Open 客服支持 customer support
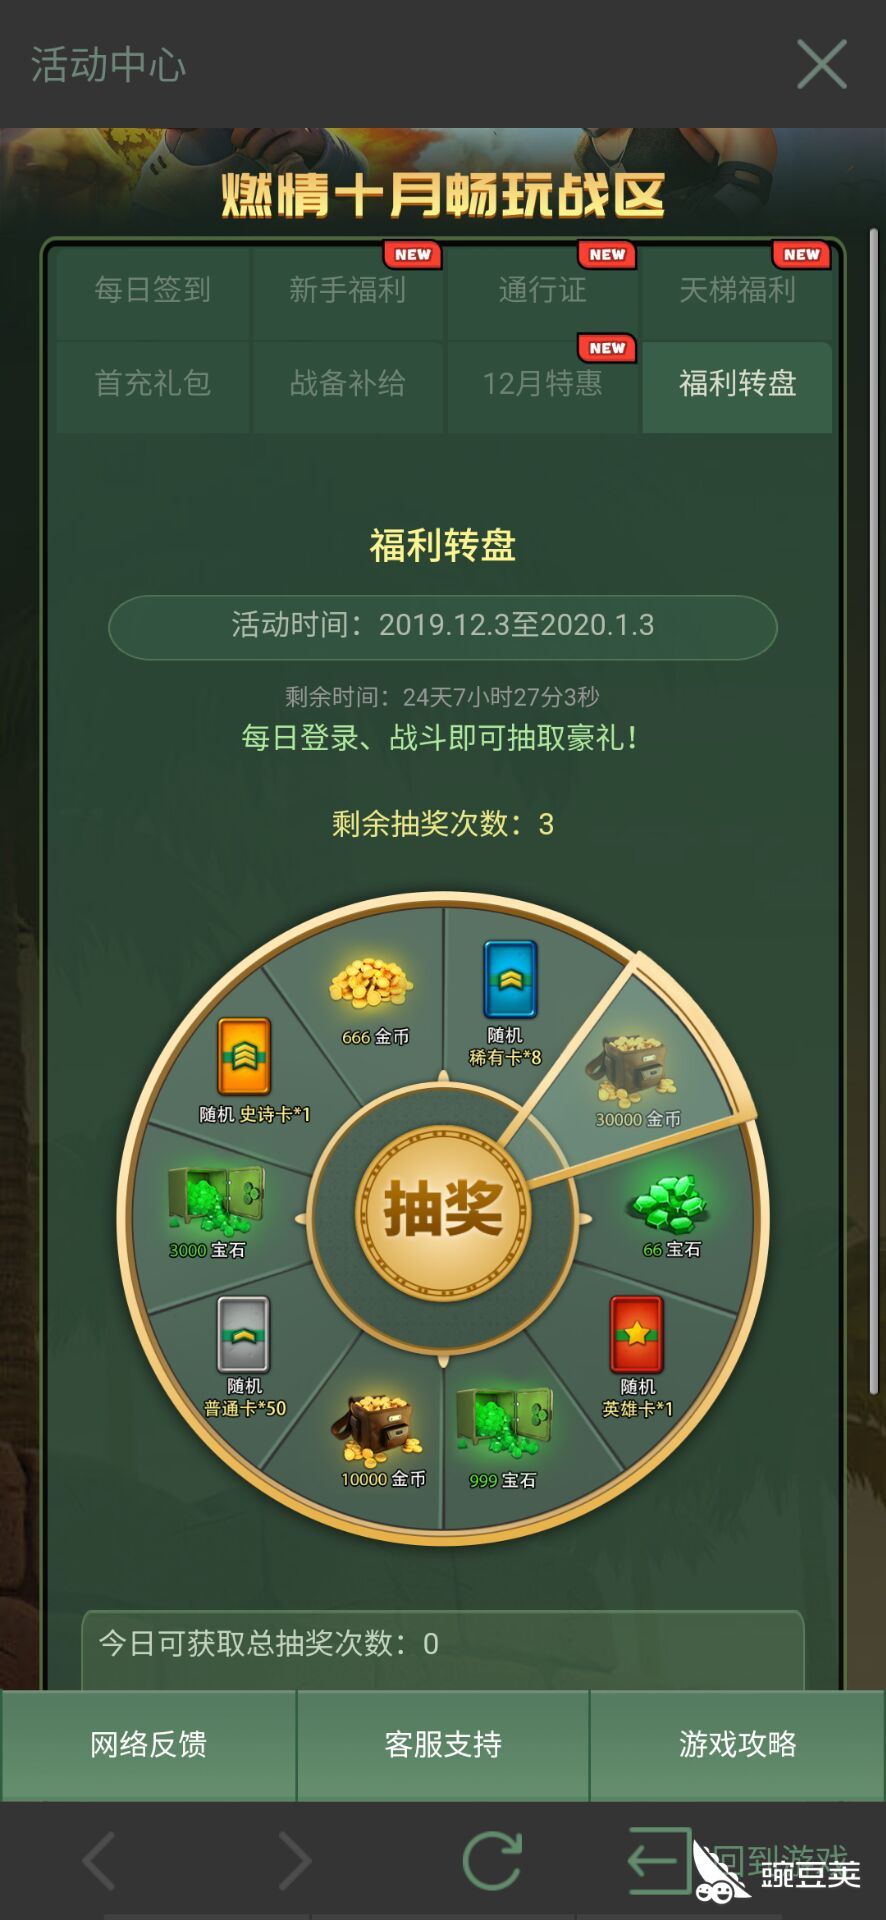Image resolution: width=886 pixels, height=1920 pixels. click(x=443, y=1745)
